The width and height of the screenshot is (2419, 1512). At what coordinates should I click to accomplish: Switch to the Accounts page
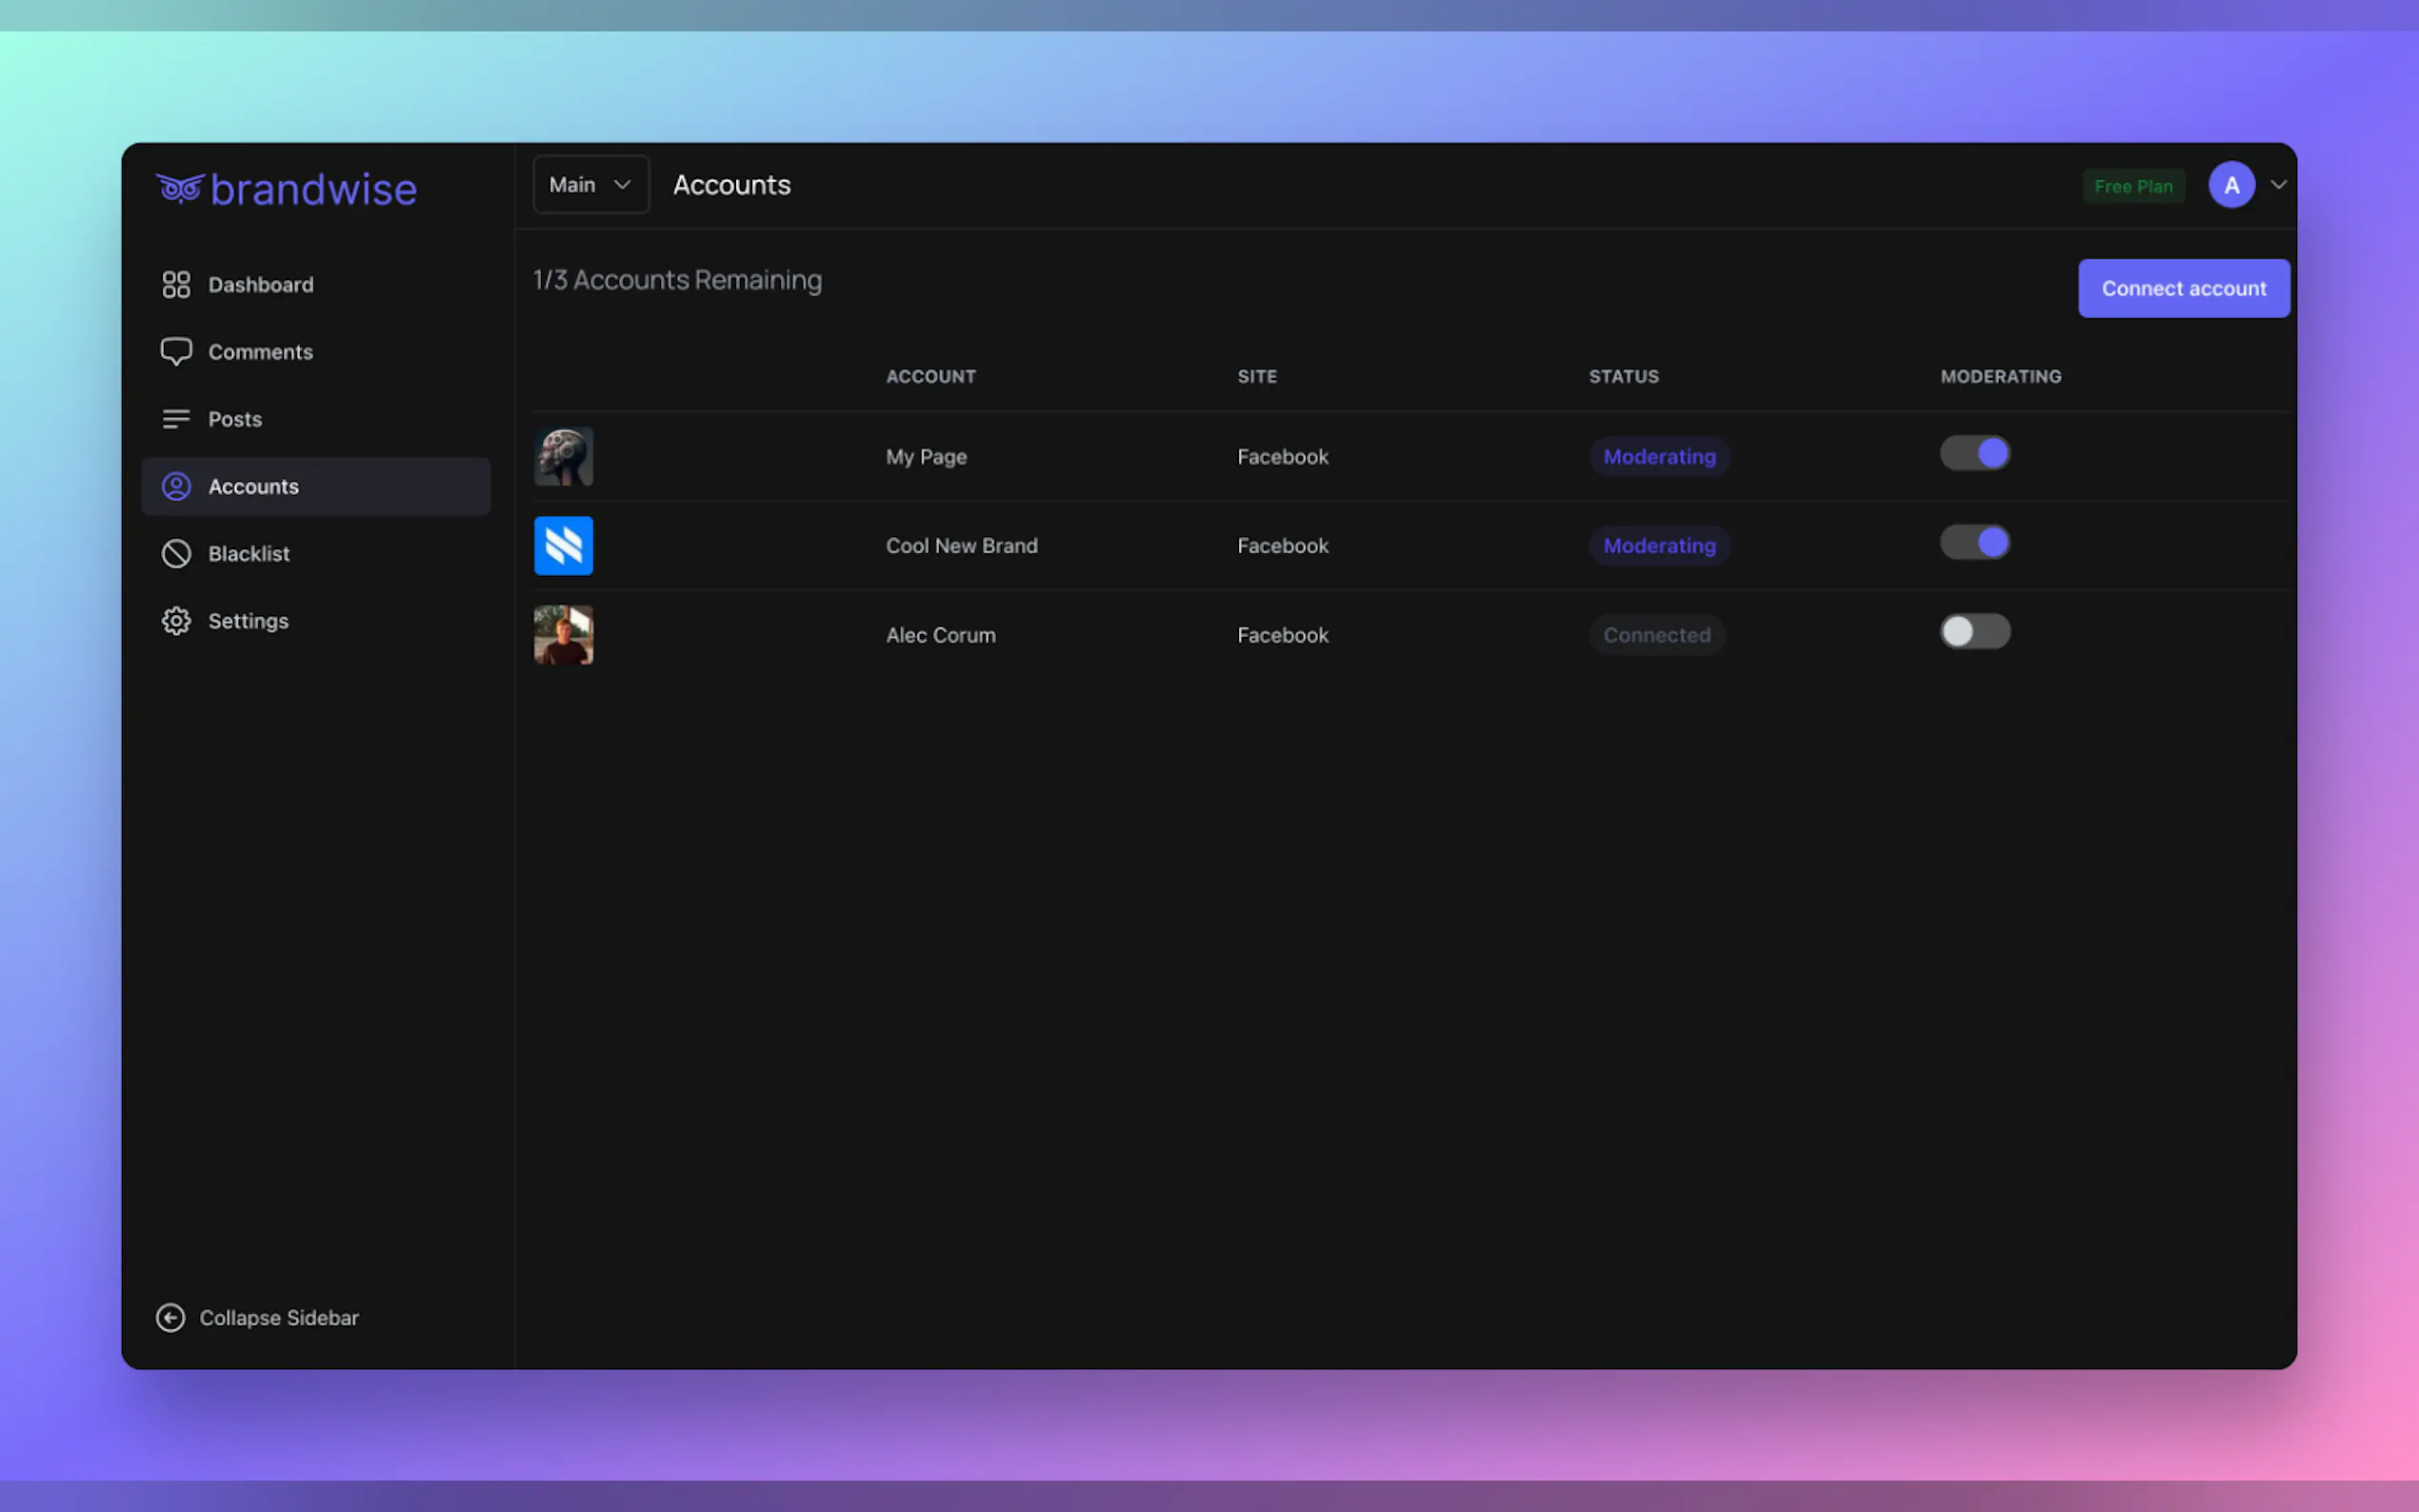[x=253, y=486]
